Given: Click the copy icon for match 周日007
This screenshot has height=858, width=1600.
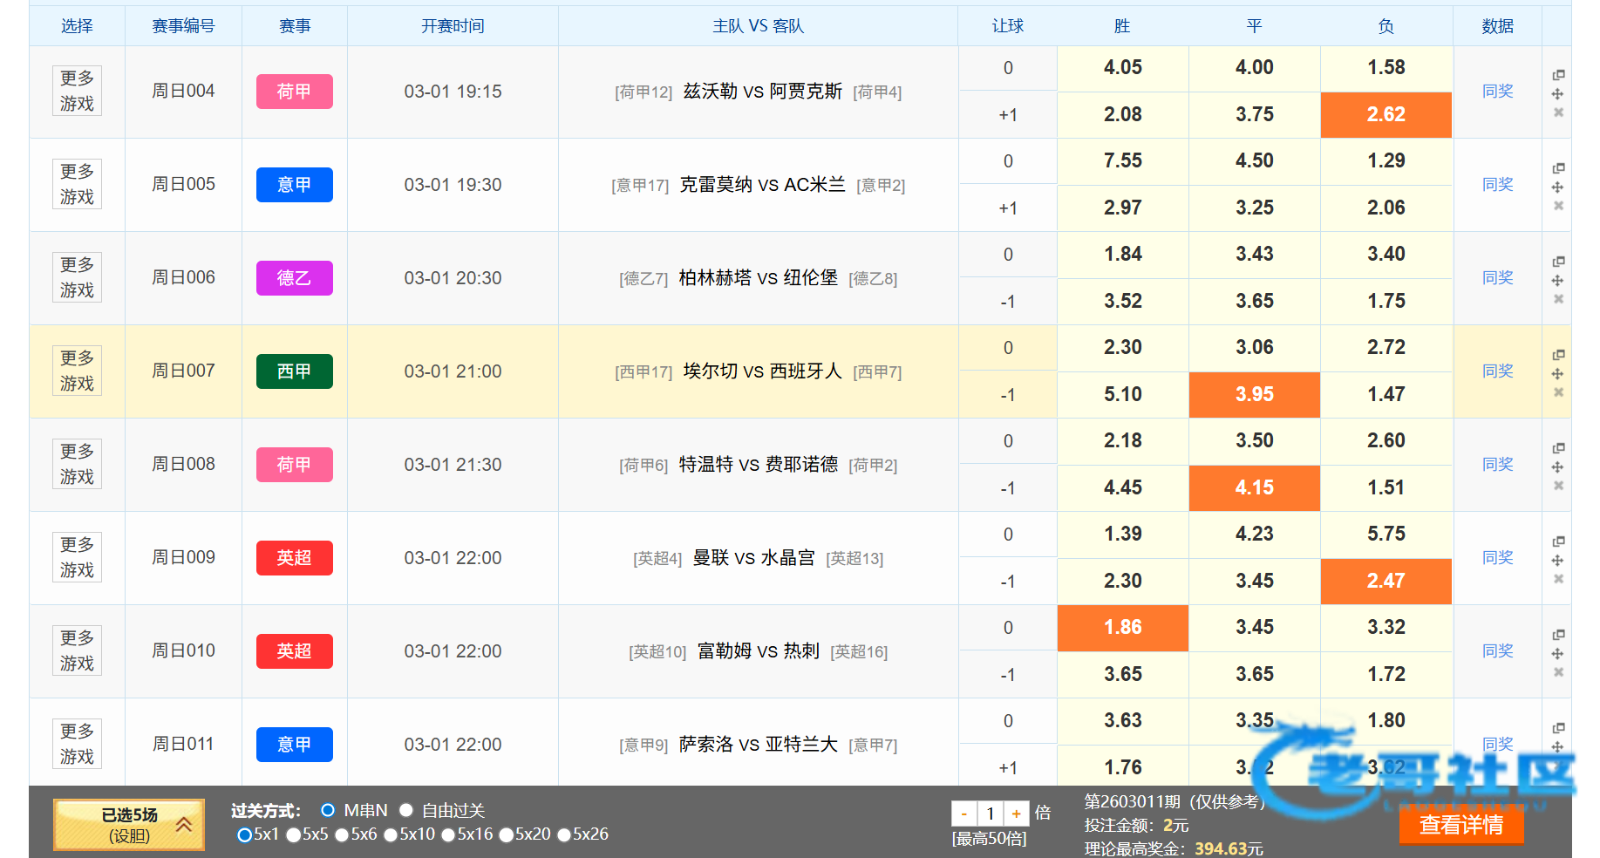Looking at the screenshot, I should tap(1558, 355).
